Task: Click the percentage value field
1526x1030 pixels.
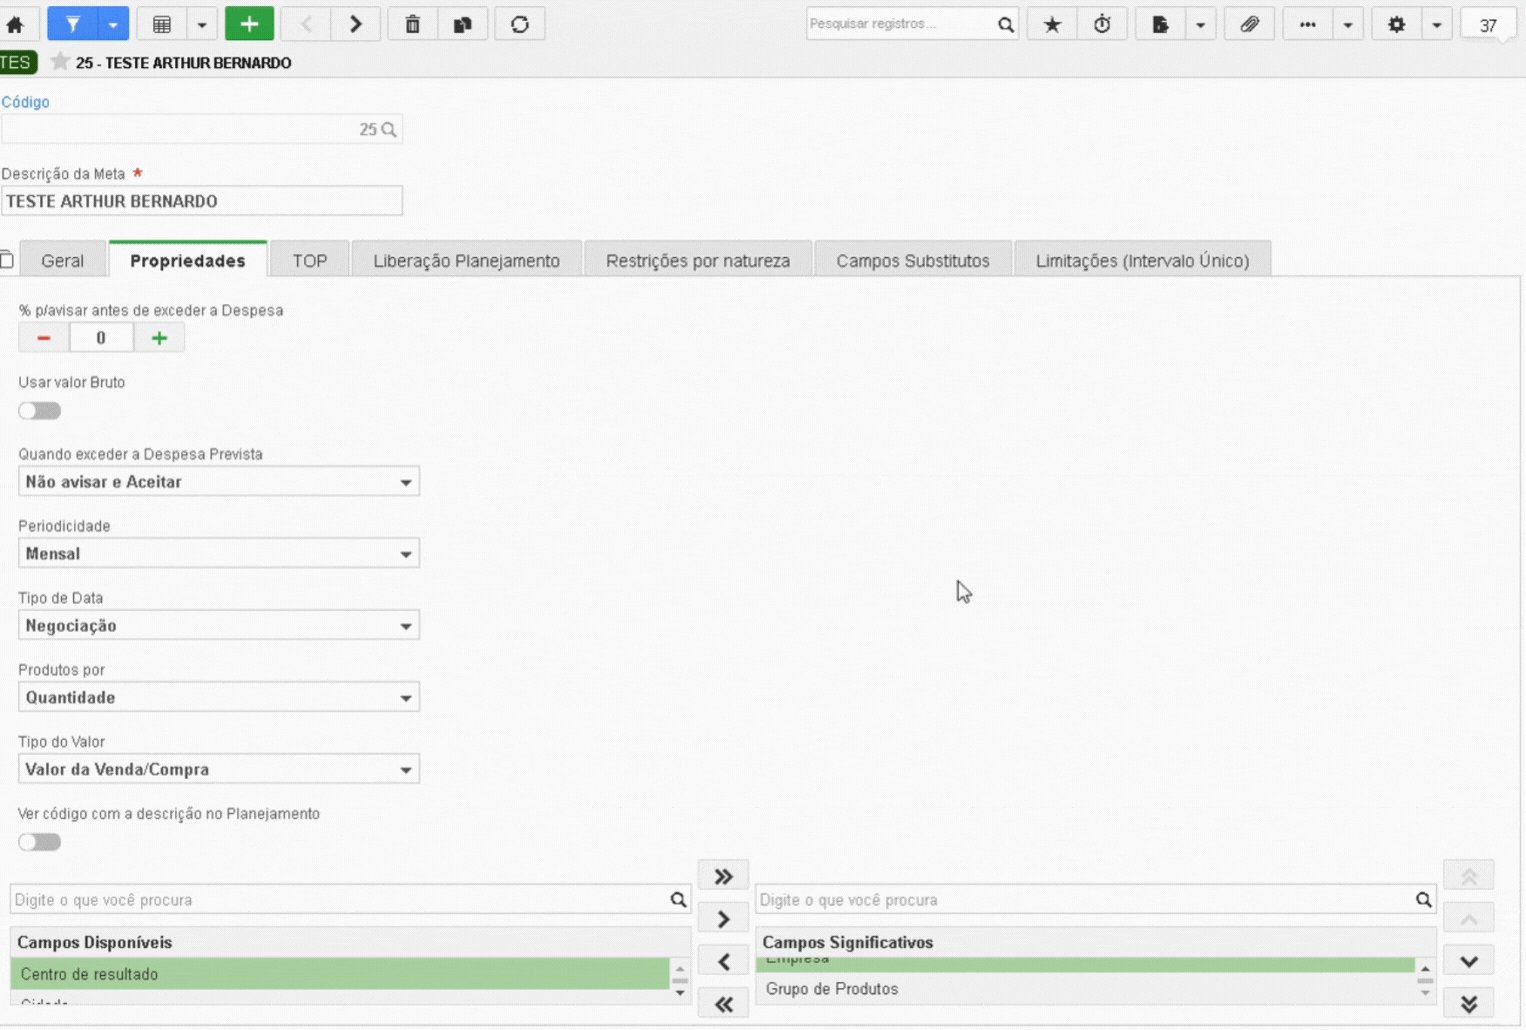Action: 101,338
